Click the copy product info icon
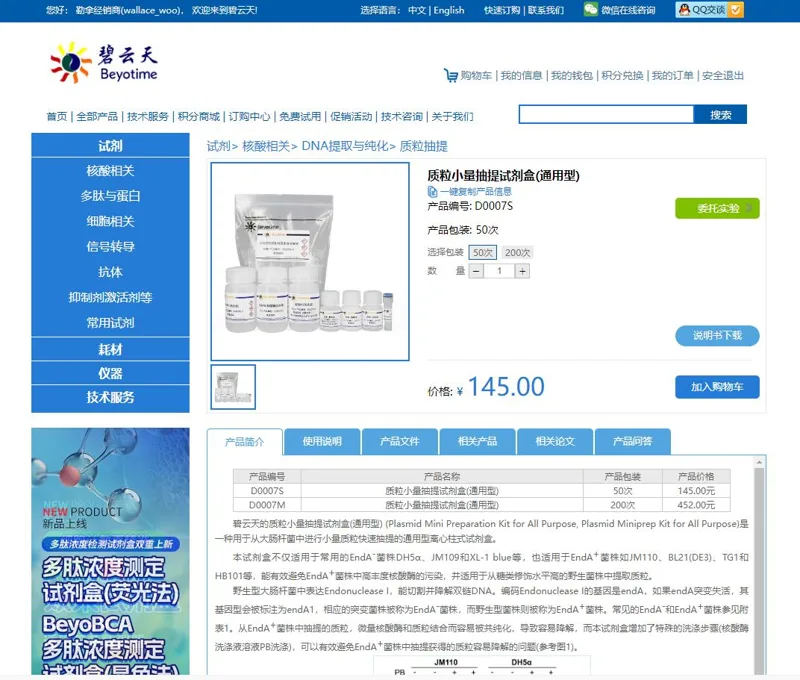800x680 pixels. pos(432,191)
